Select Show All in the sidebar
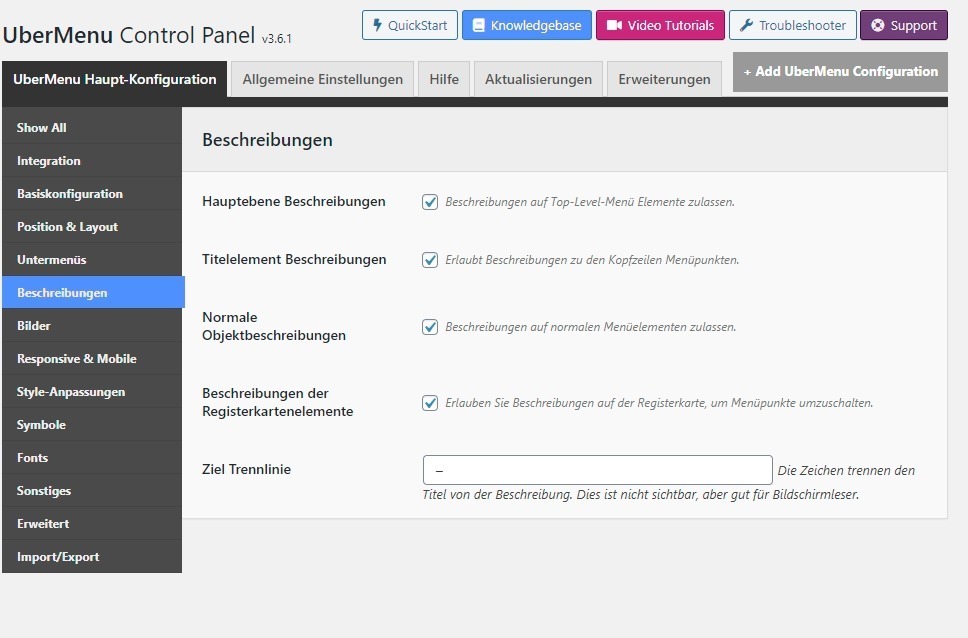The width and height of the screenshot is (968, 638). 92,128
